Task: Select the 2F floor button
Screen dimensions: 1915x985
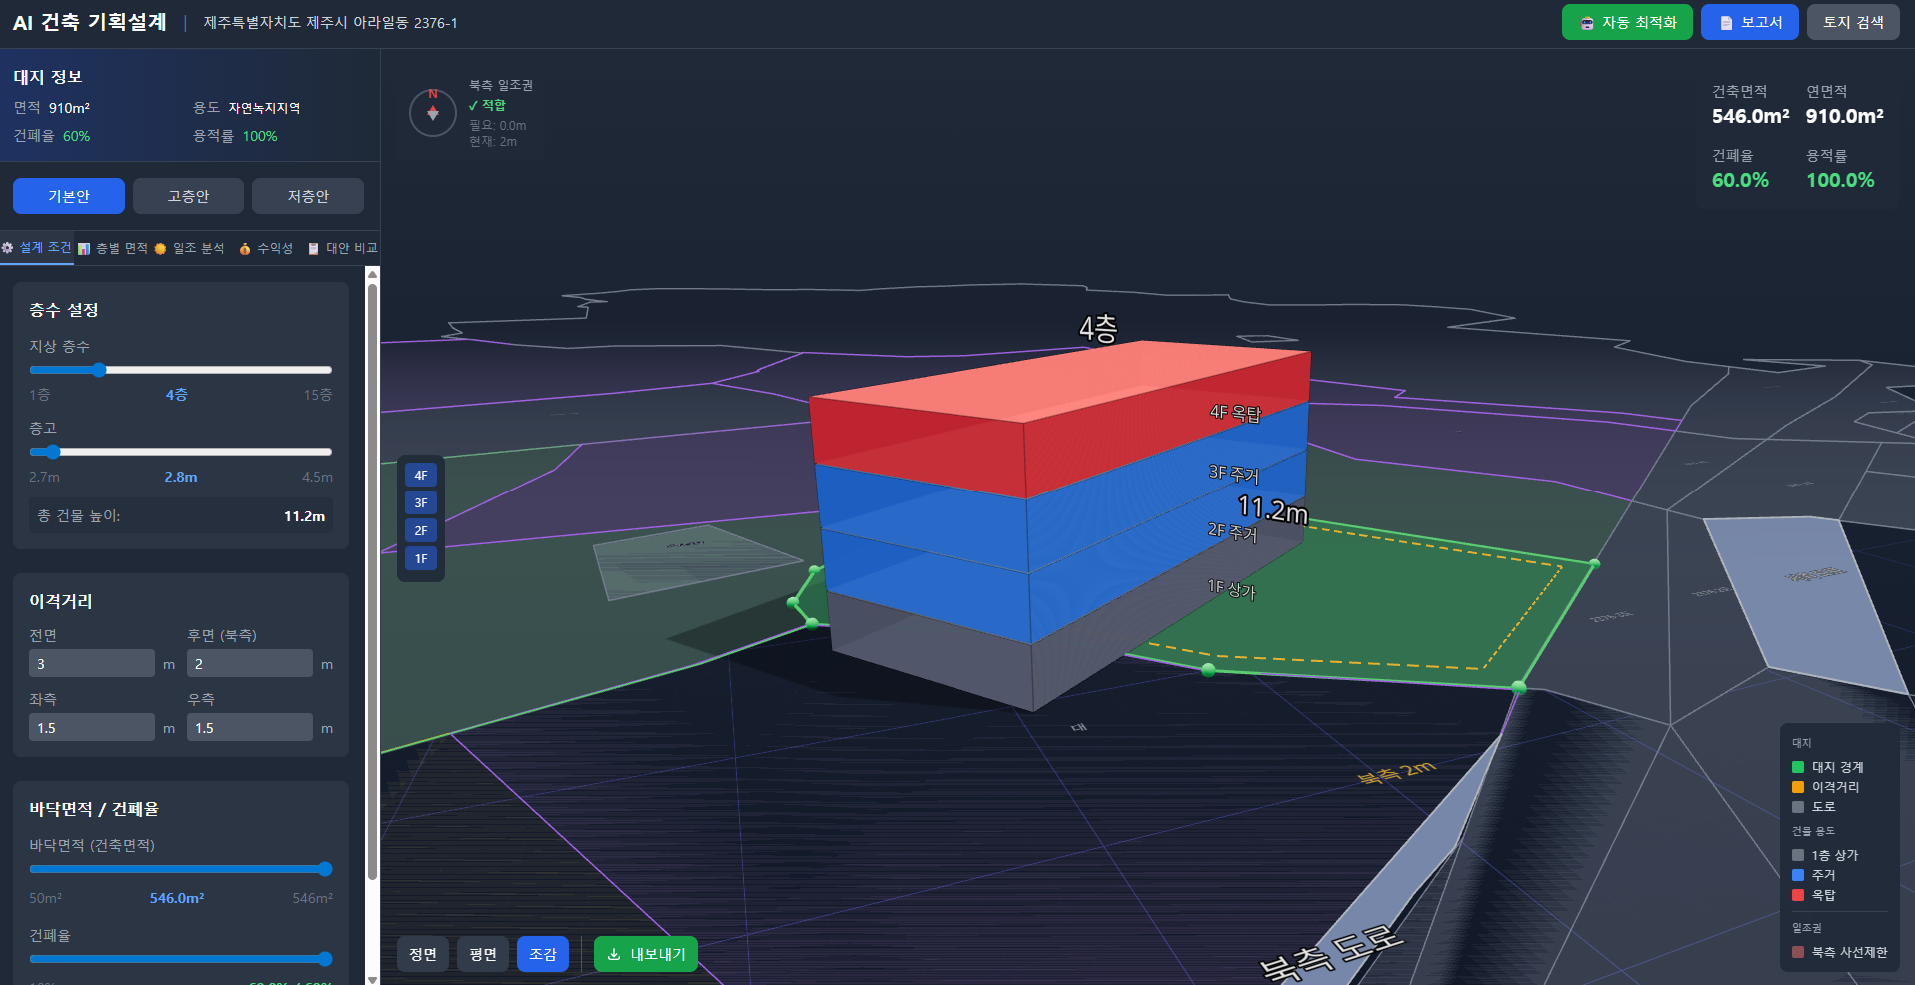Action: pyautogui.click(x=421, y=531)
